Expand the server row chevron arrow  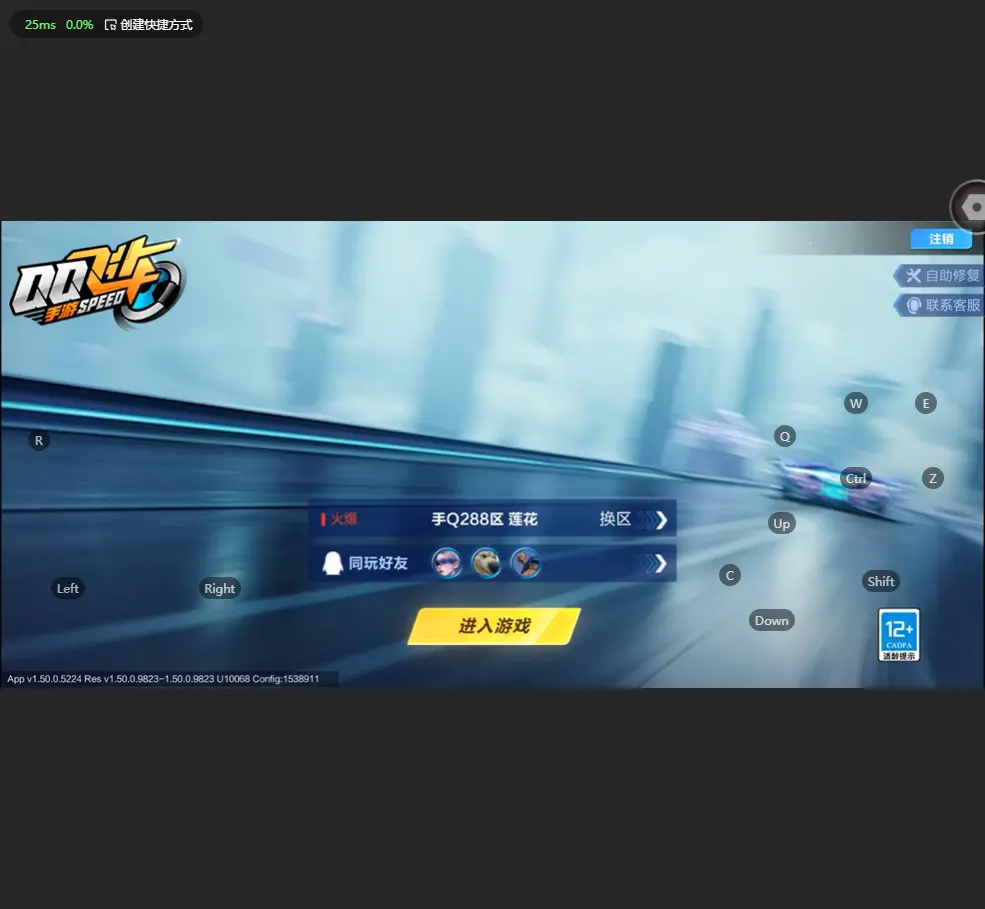pos(660,520)
